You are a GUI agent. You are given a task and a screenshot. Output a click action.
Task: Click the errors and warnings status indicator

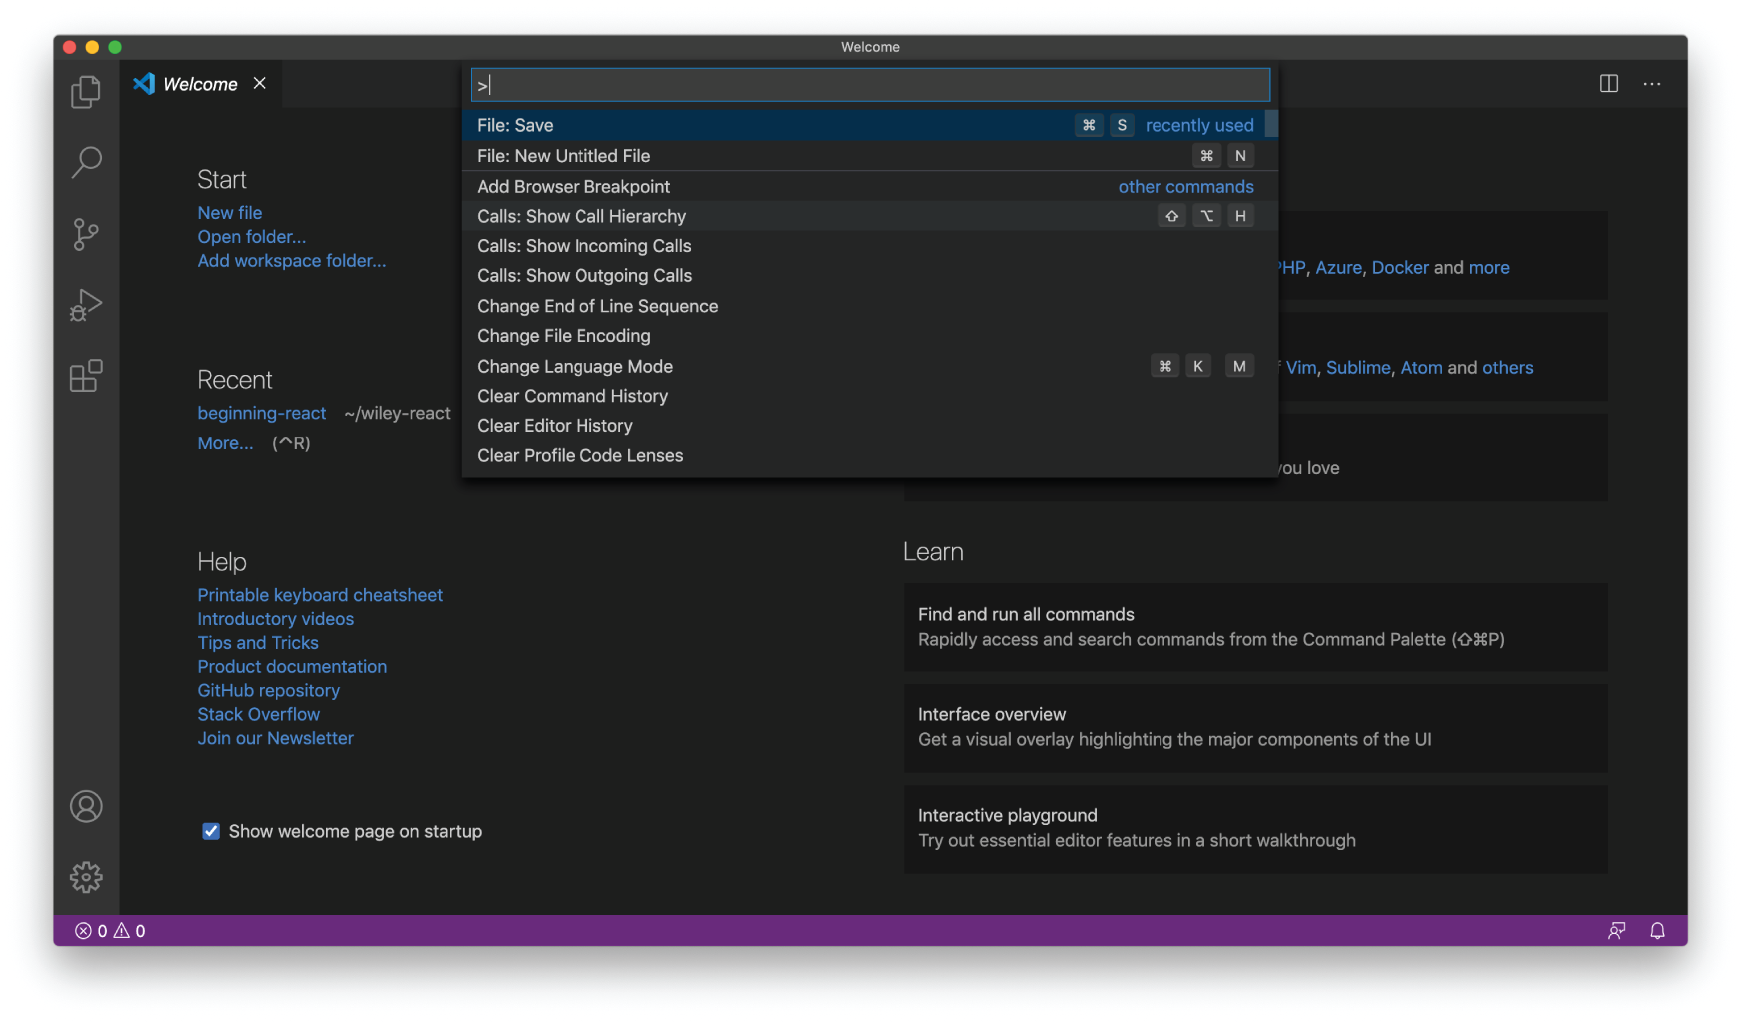tap(110, 930)
